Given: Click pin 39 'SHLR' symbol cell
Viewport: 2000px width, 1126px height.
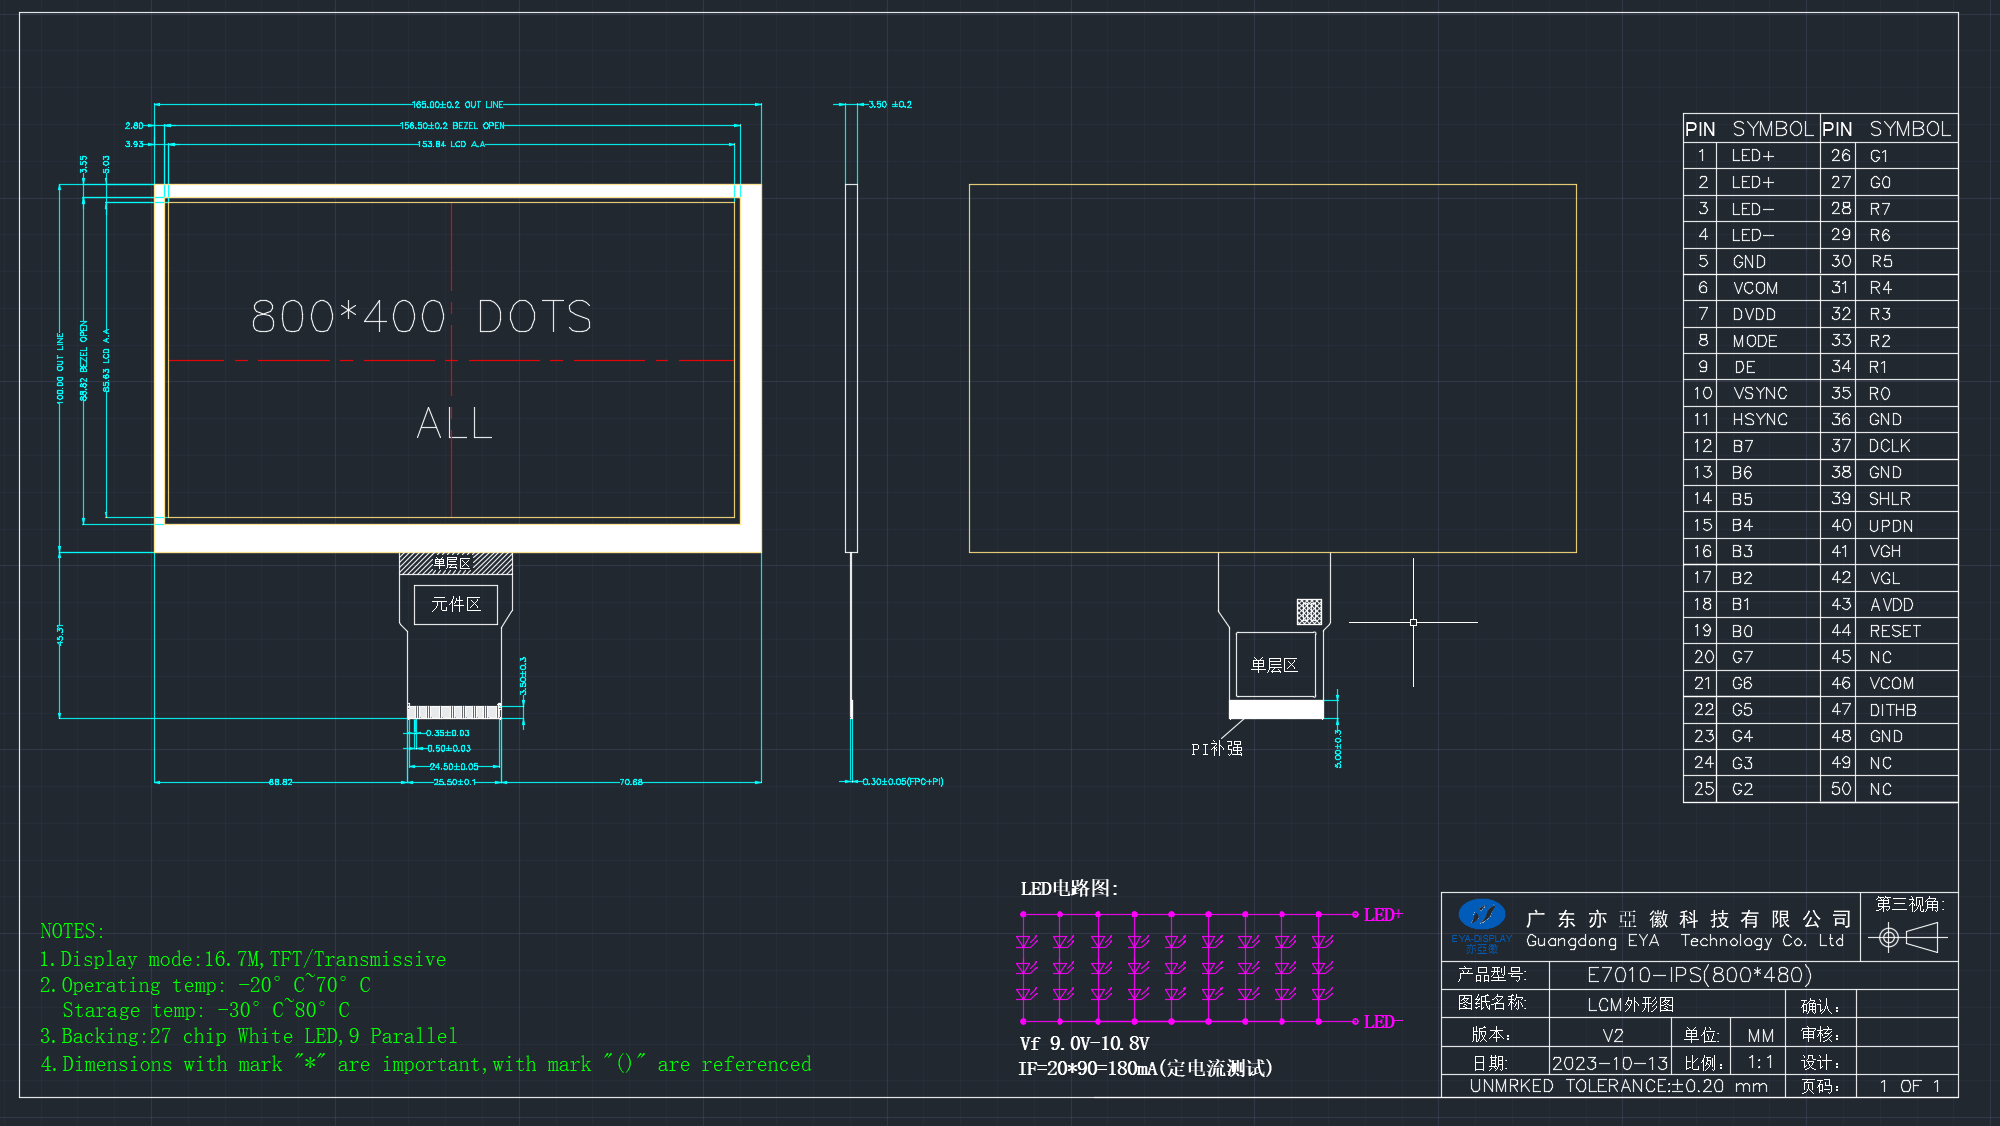Looking at the screenshot, I should (x=1906, y=499).
